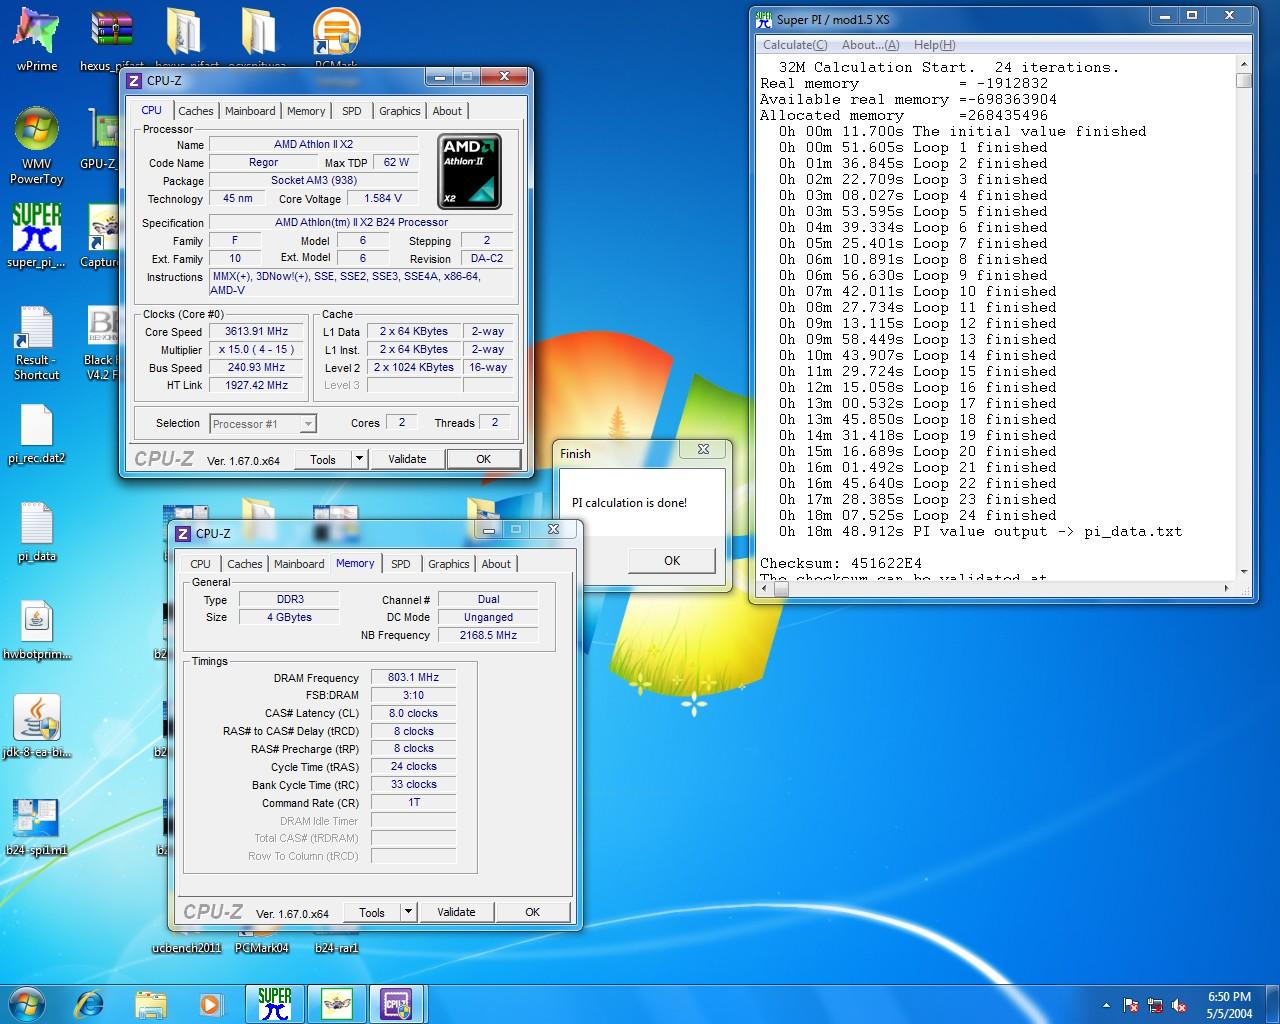Open the ucbench2011 desktop icon
The image size is (1280, 1024).
(x=186, y=947)
